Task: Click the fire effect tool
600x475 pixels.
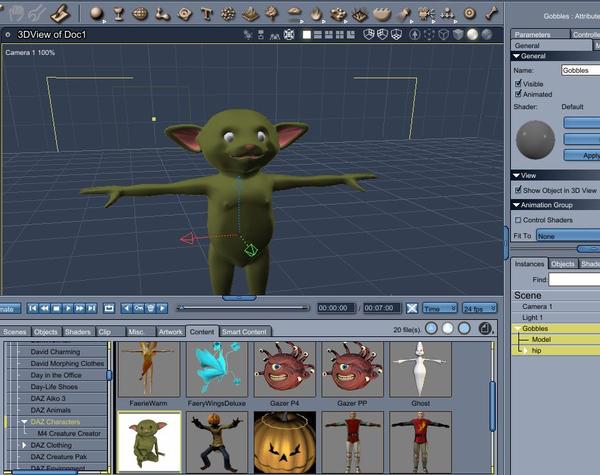Action: click(316, 14)
